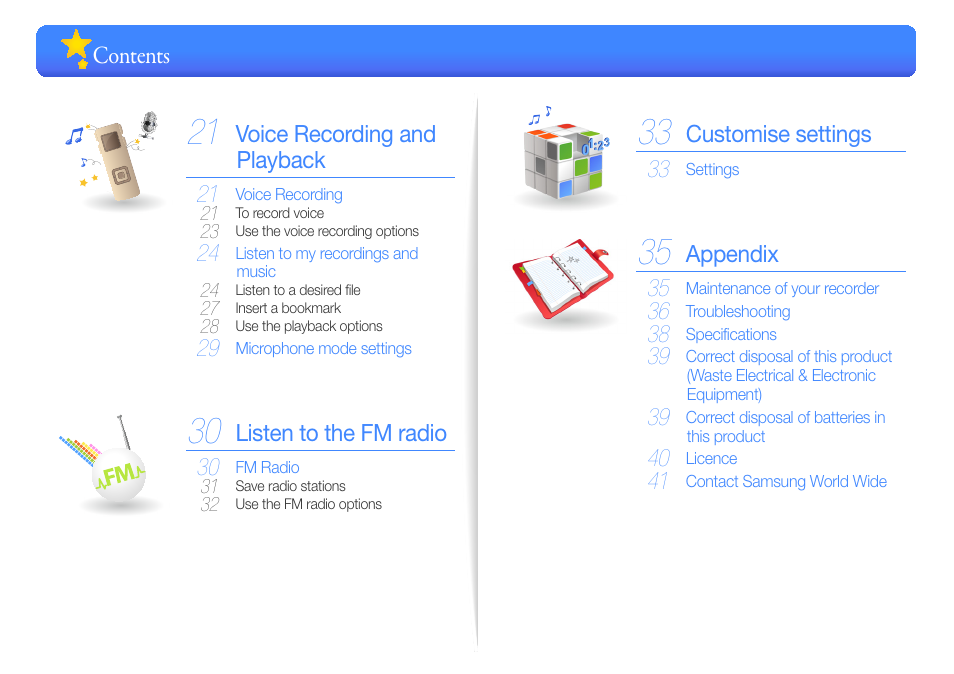
Task: Open the Voice Recording and Playback chapter
Action: pyautogui.click(x=335, y=147)
